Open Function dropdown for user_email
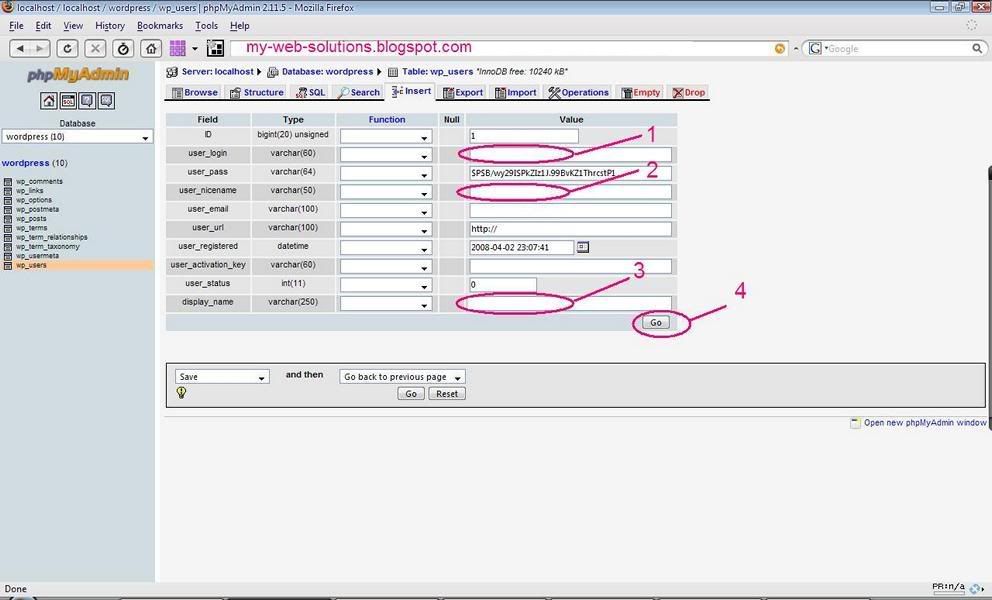The image size is (992, 600). [x=386, y=211]
